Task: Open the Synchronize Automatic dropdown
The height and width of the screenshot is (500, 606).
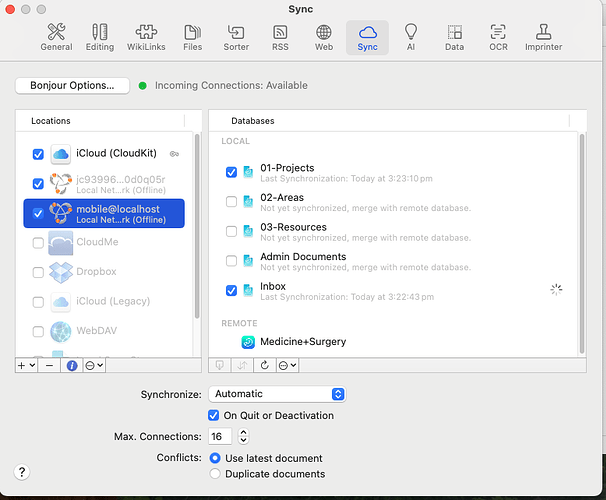Action: coord(277,394)
